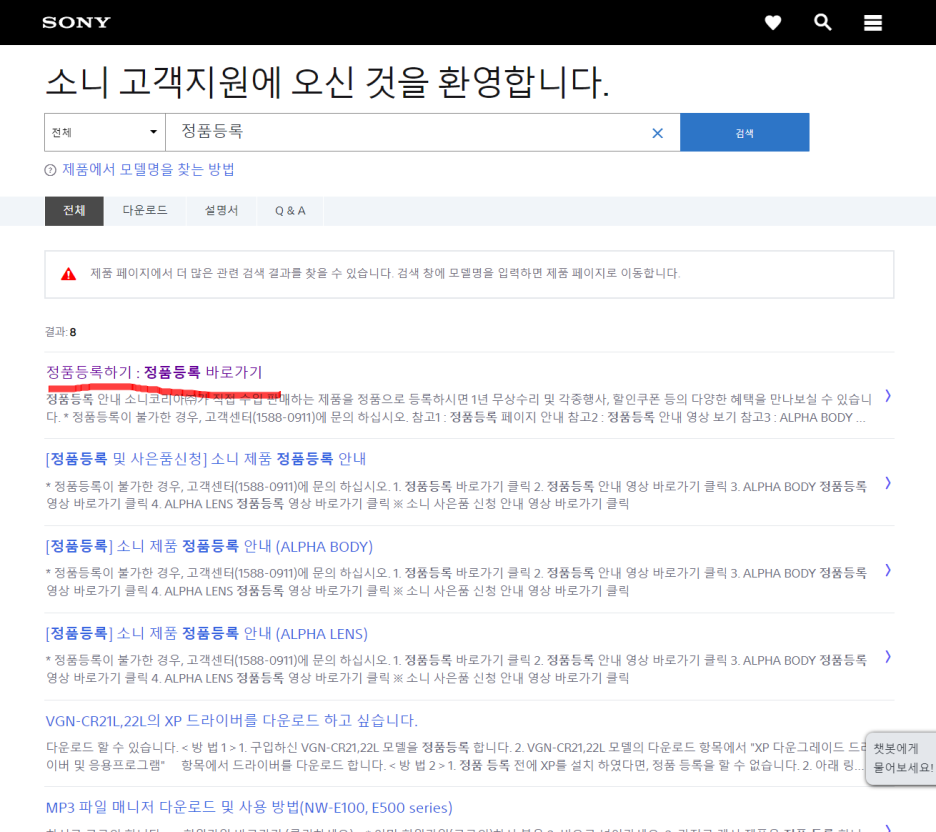Image resolution: width=936 pixels, height=832 pixels.
Task: Click the blue 검색 button
Action: [x=744, y=132]
